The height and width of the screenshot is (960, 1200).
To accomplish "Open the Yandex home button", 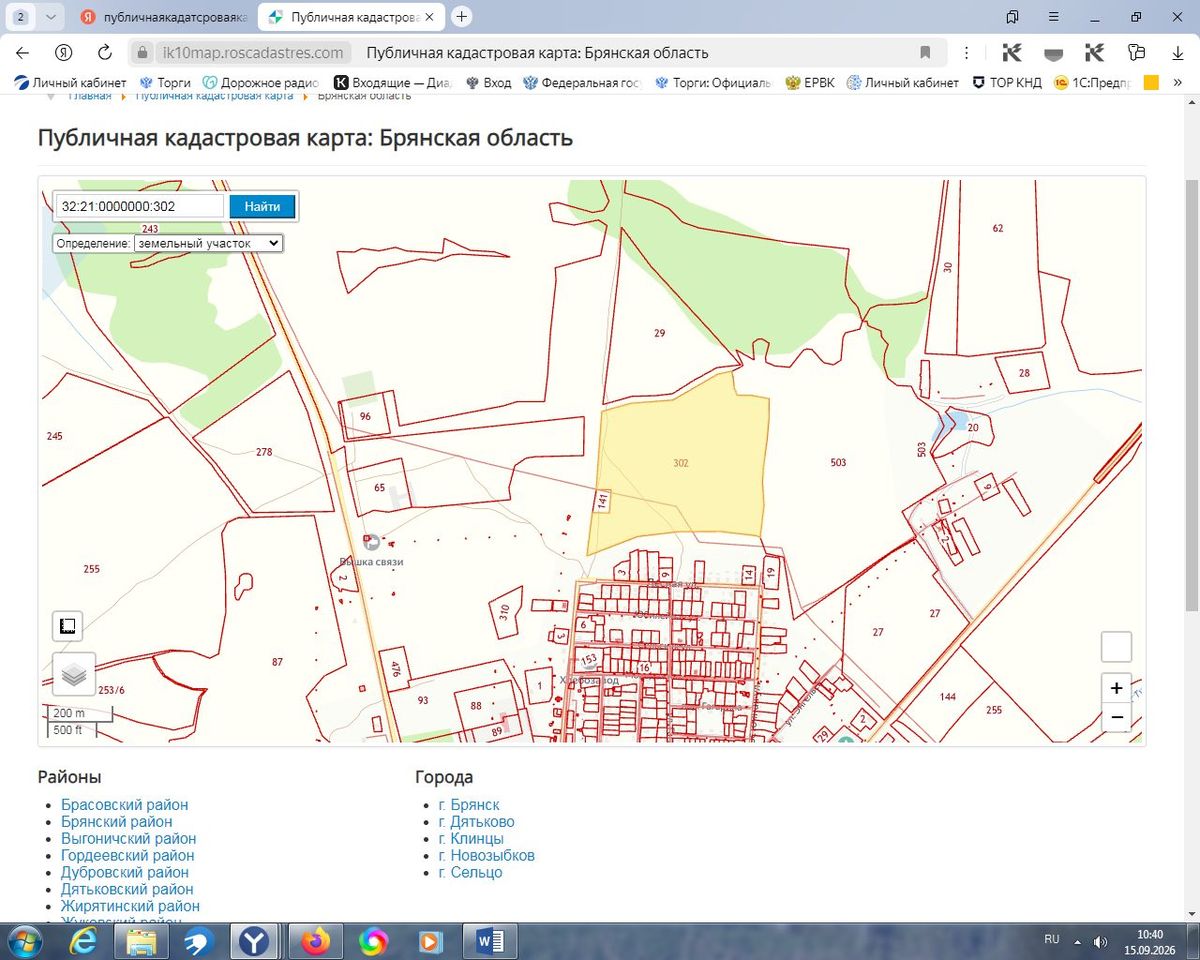I will pyautogui.click(x=63, y=53).
